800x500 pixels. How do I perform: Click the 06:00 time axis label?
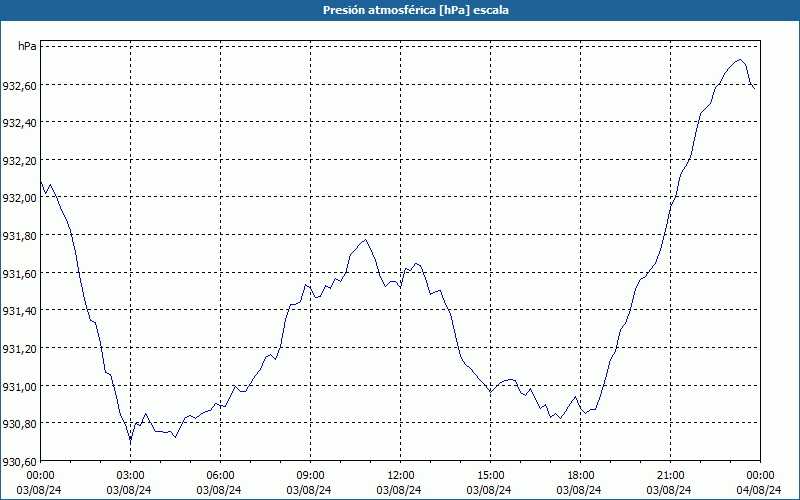pos(220,476)
